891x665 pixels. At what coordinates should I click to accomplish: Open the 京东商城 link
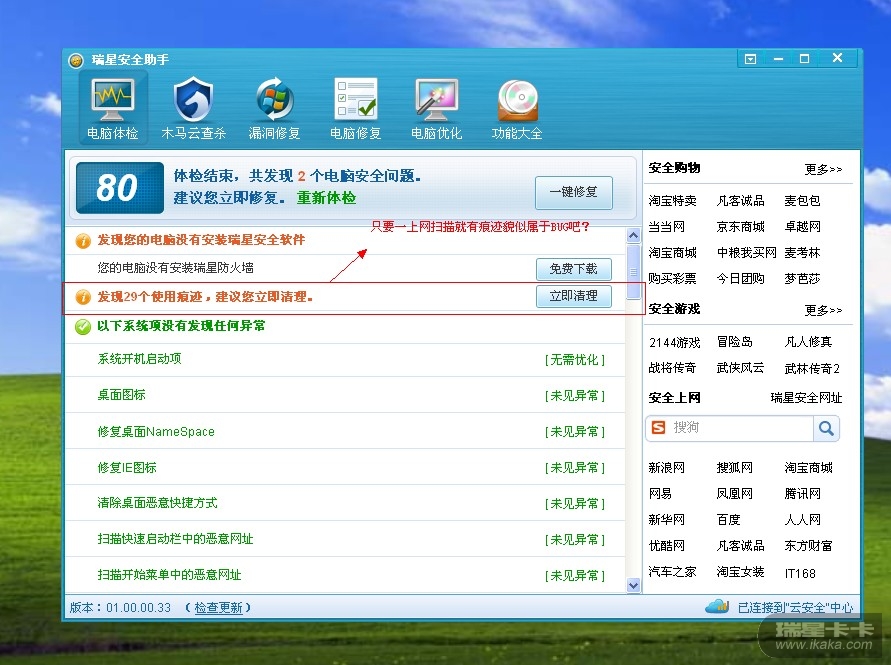[740, 227]
